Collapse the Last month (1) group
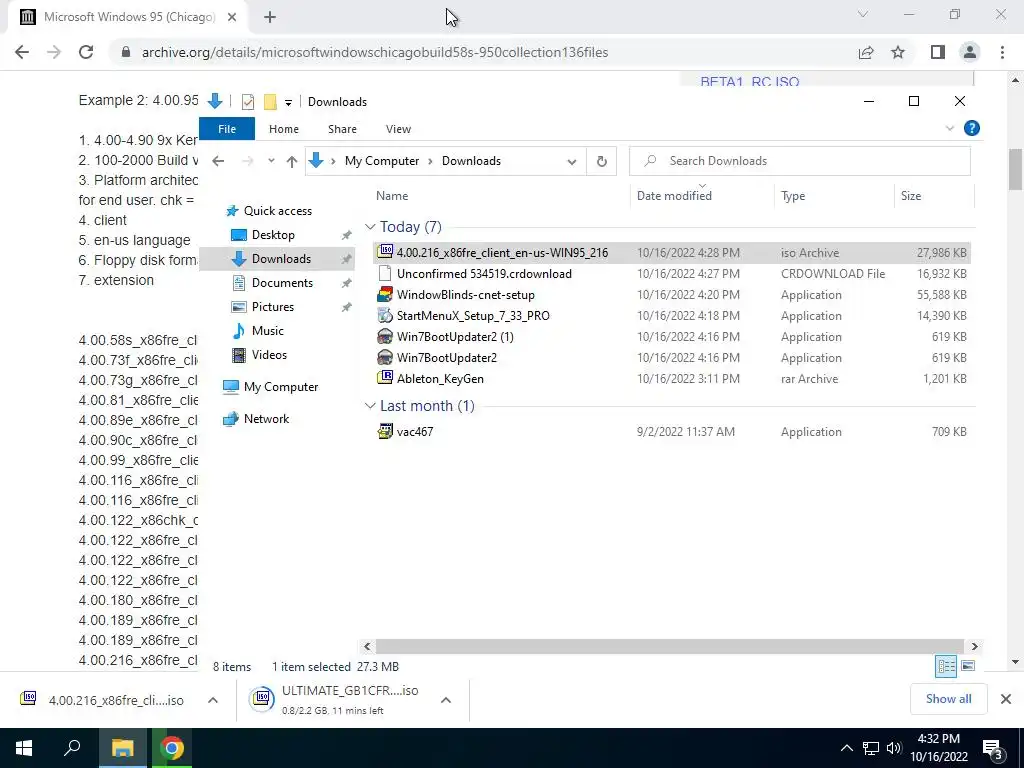The width and height of the screenshot is (1024, 768). tap(370, 406)
